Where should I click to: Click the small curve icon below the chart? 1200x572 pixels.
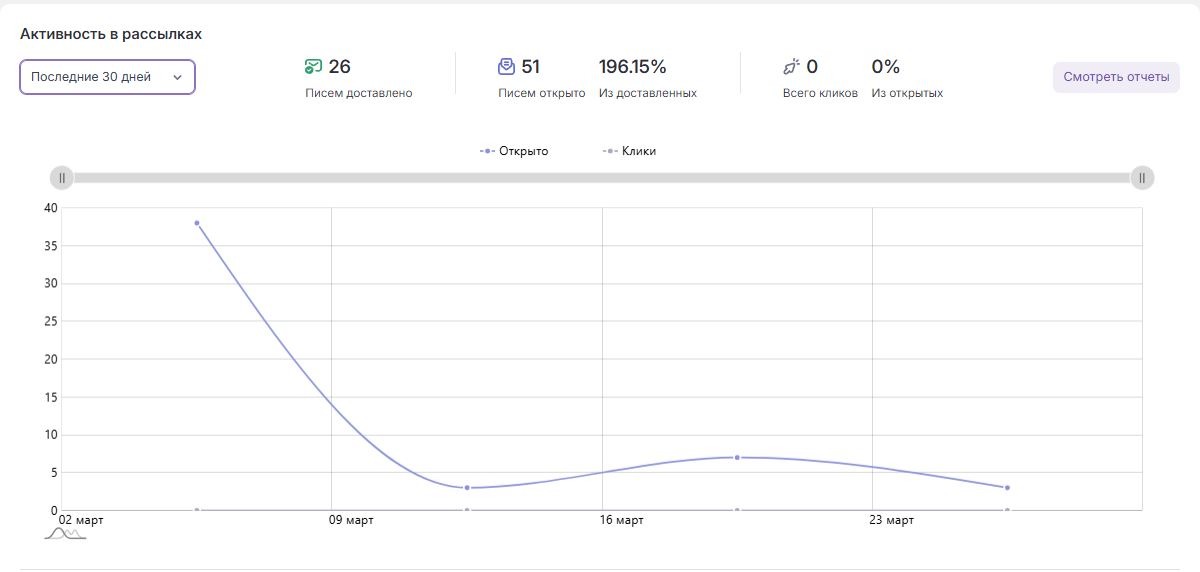pos(65,534)
